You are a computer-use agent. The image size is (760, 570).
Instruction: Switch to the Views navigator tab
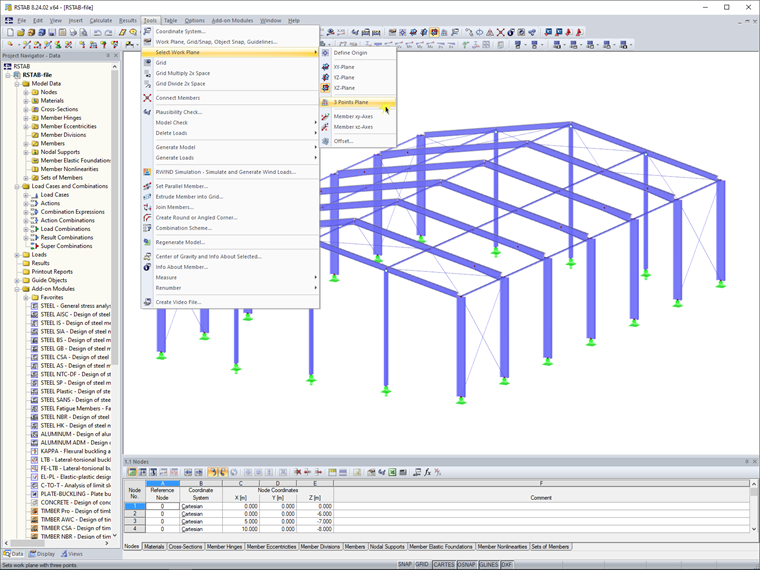click(x=72, y=554)
